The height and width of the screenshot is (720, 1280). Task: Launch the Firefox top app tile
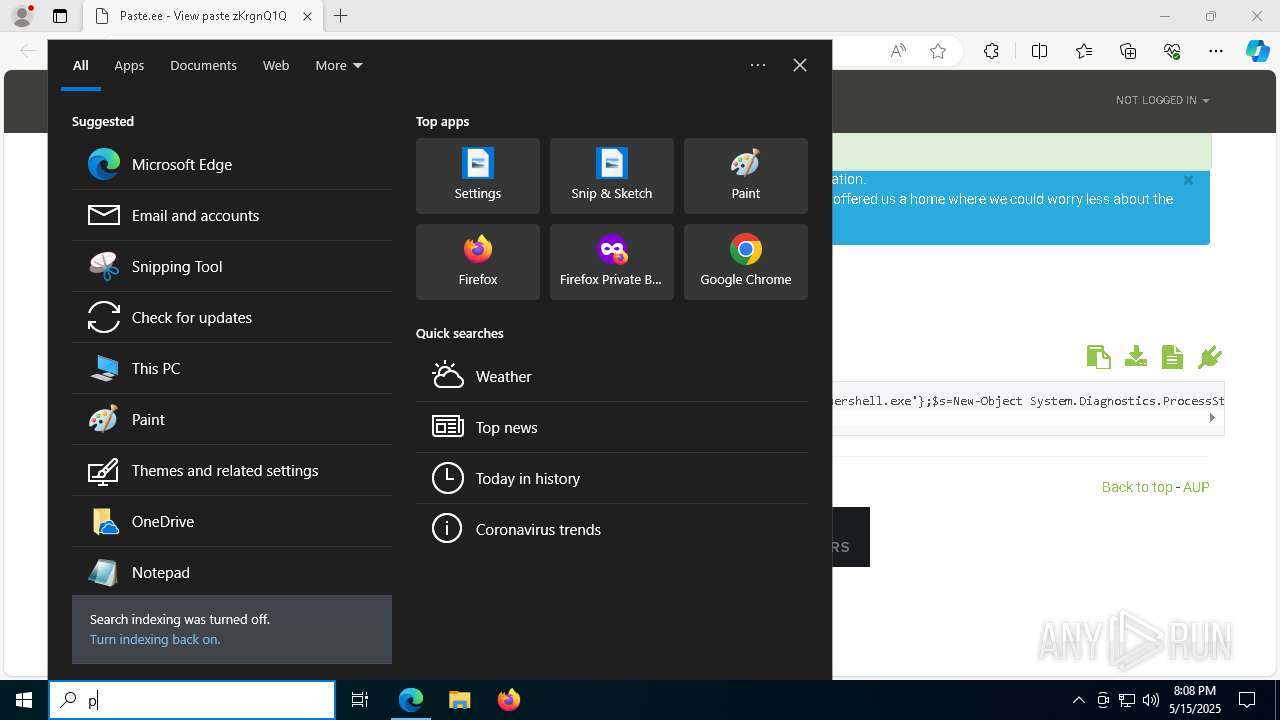pos(478,262)
